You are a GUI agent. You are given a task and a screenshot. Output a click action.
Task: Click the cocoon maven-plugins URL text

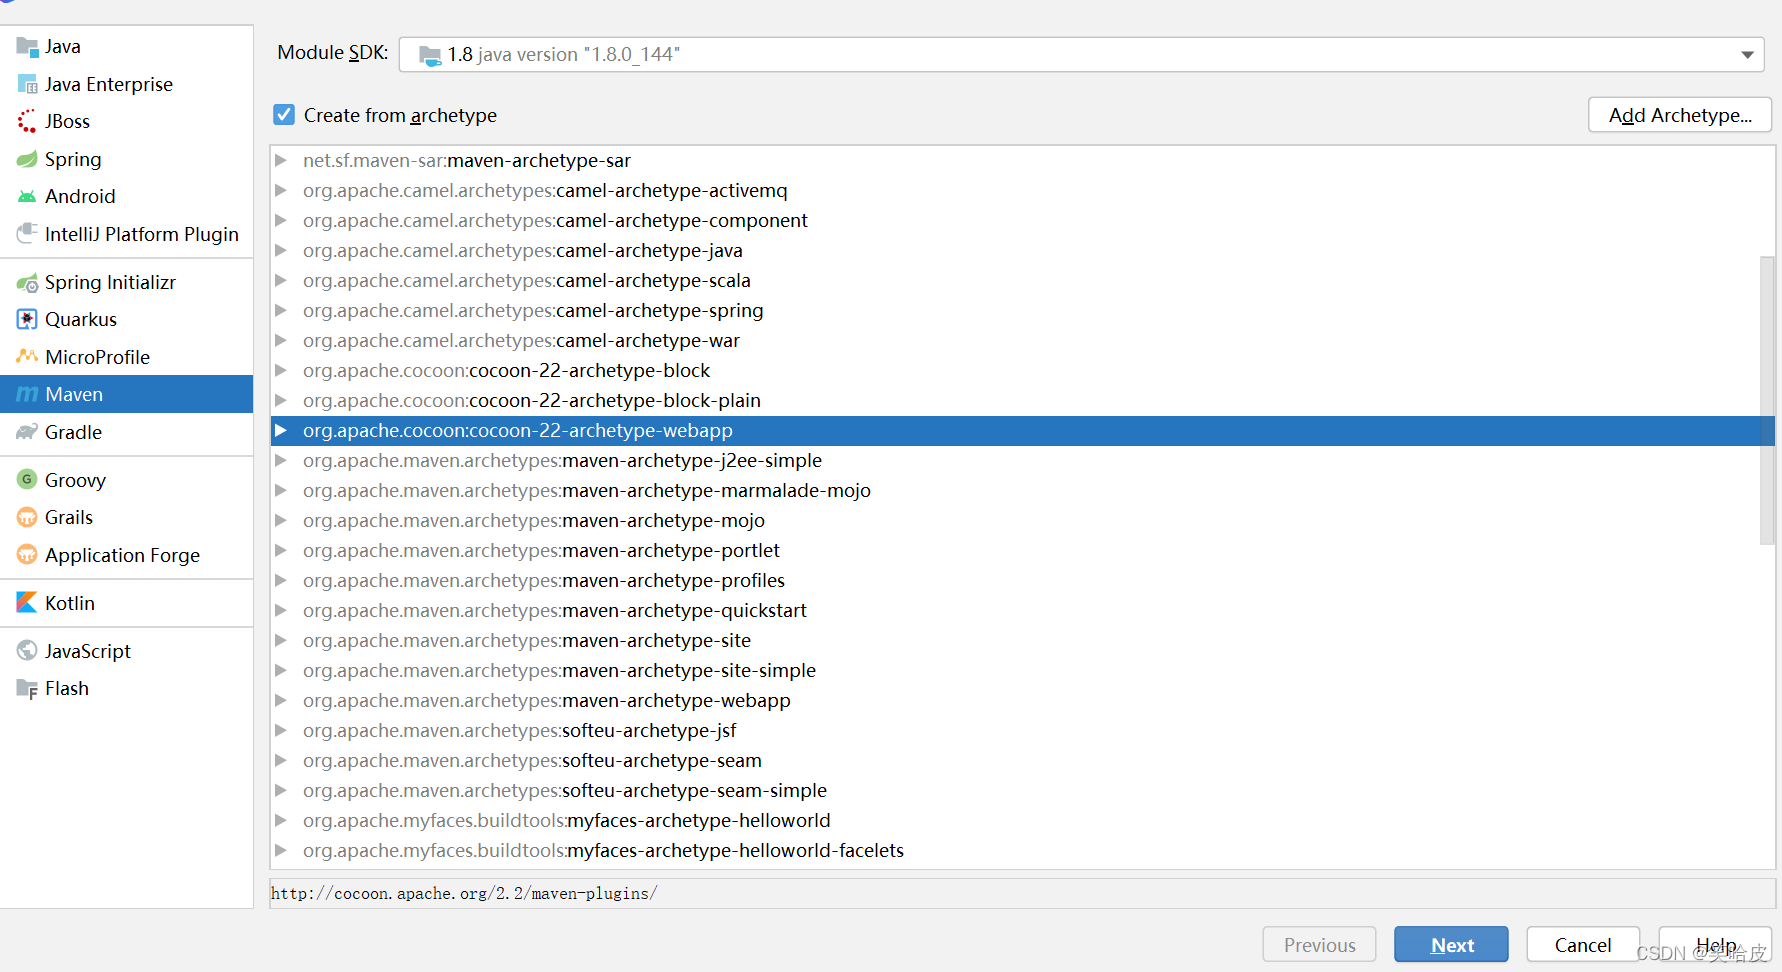click(x=464, y=893)
